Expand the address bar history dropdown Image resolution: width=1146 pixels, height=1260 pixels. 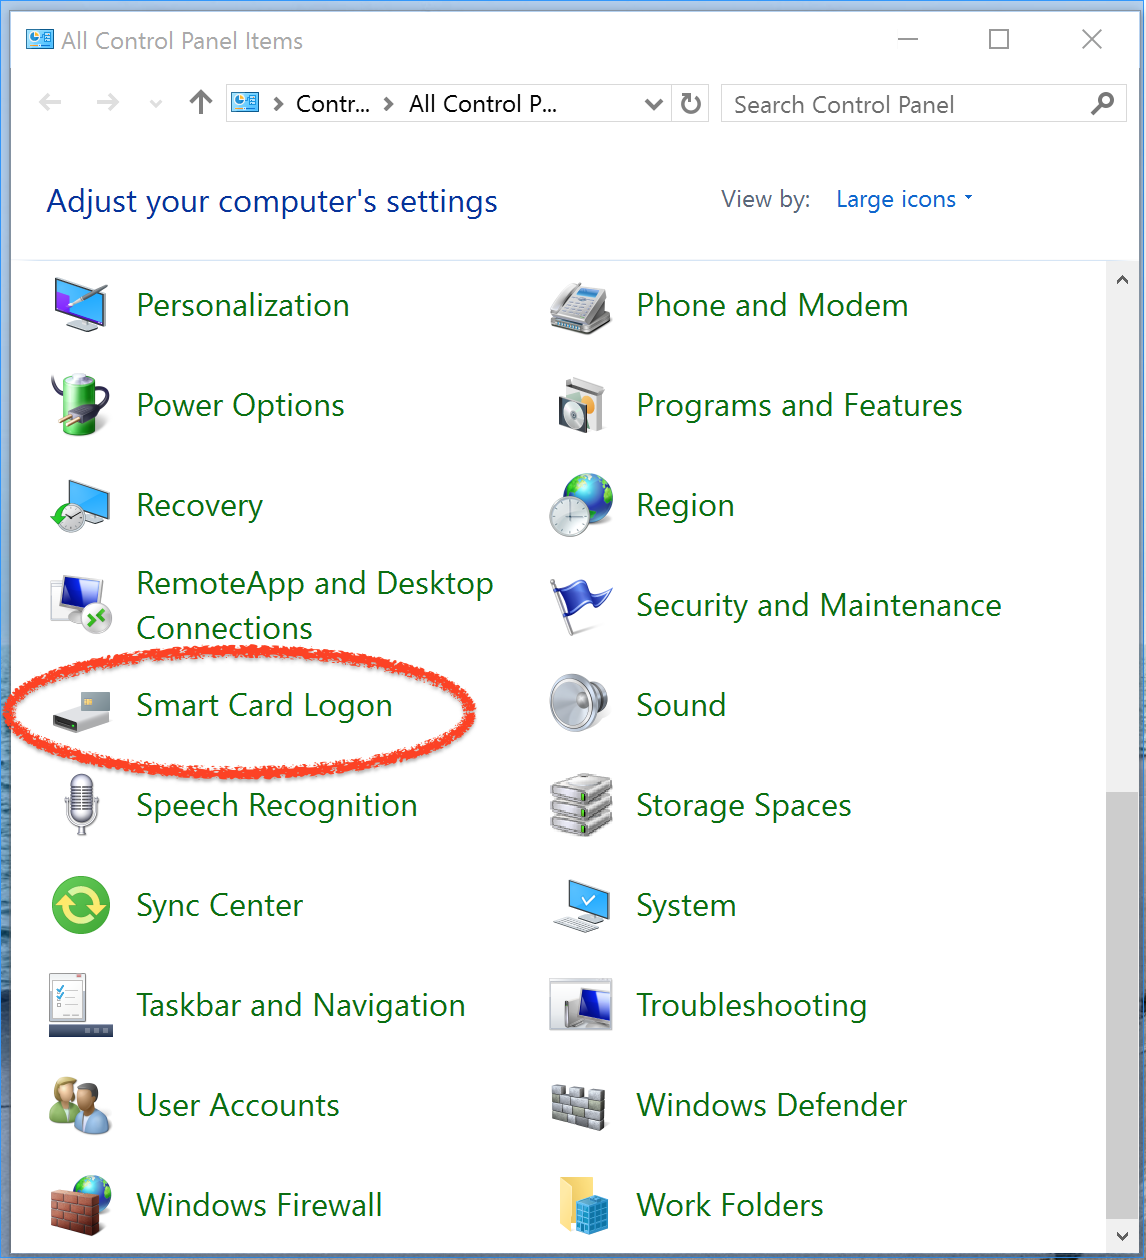(x=654, y=104)
